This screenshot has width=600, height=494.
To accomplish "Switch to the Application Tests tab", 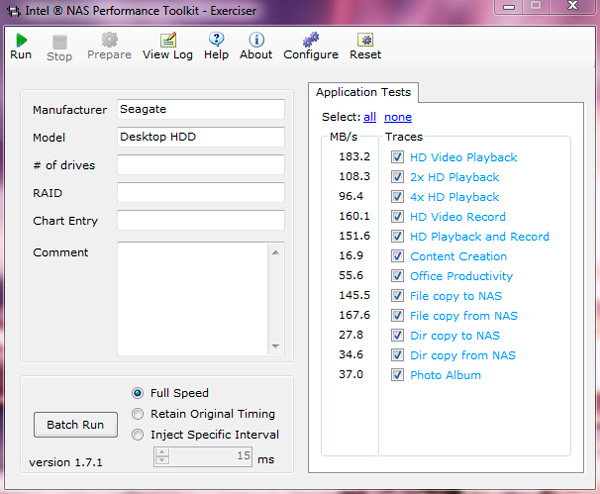I will [363, 92].
